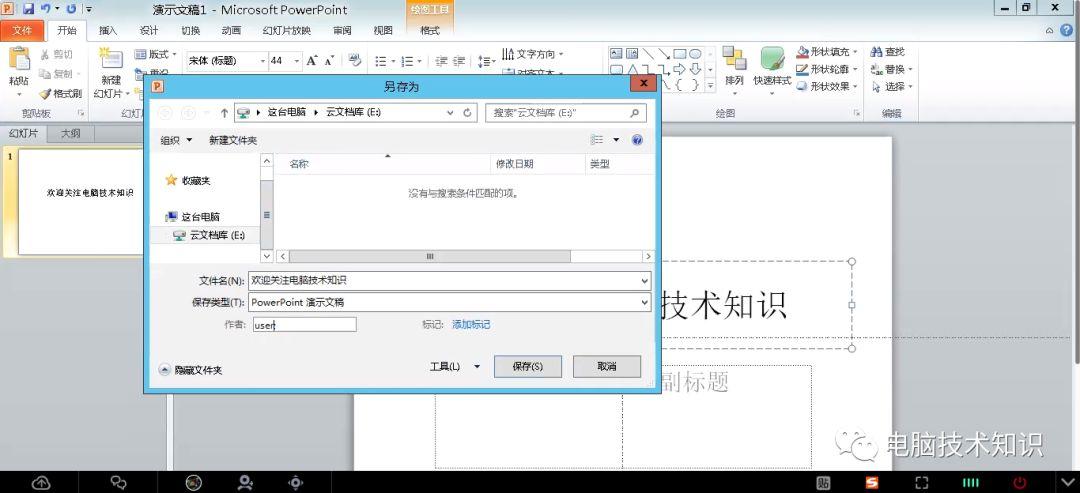1080x493 pixels.
Task: Open the Tools (工具) dropdown in the dialog
Action: pos(455,367)
